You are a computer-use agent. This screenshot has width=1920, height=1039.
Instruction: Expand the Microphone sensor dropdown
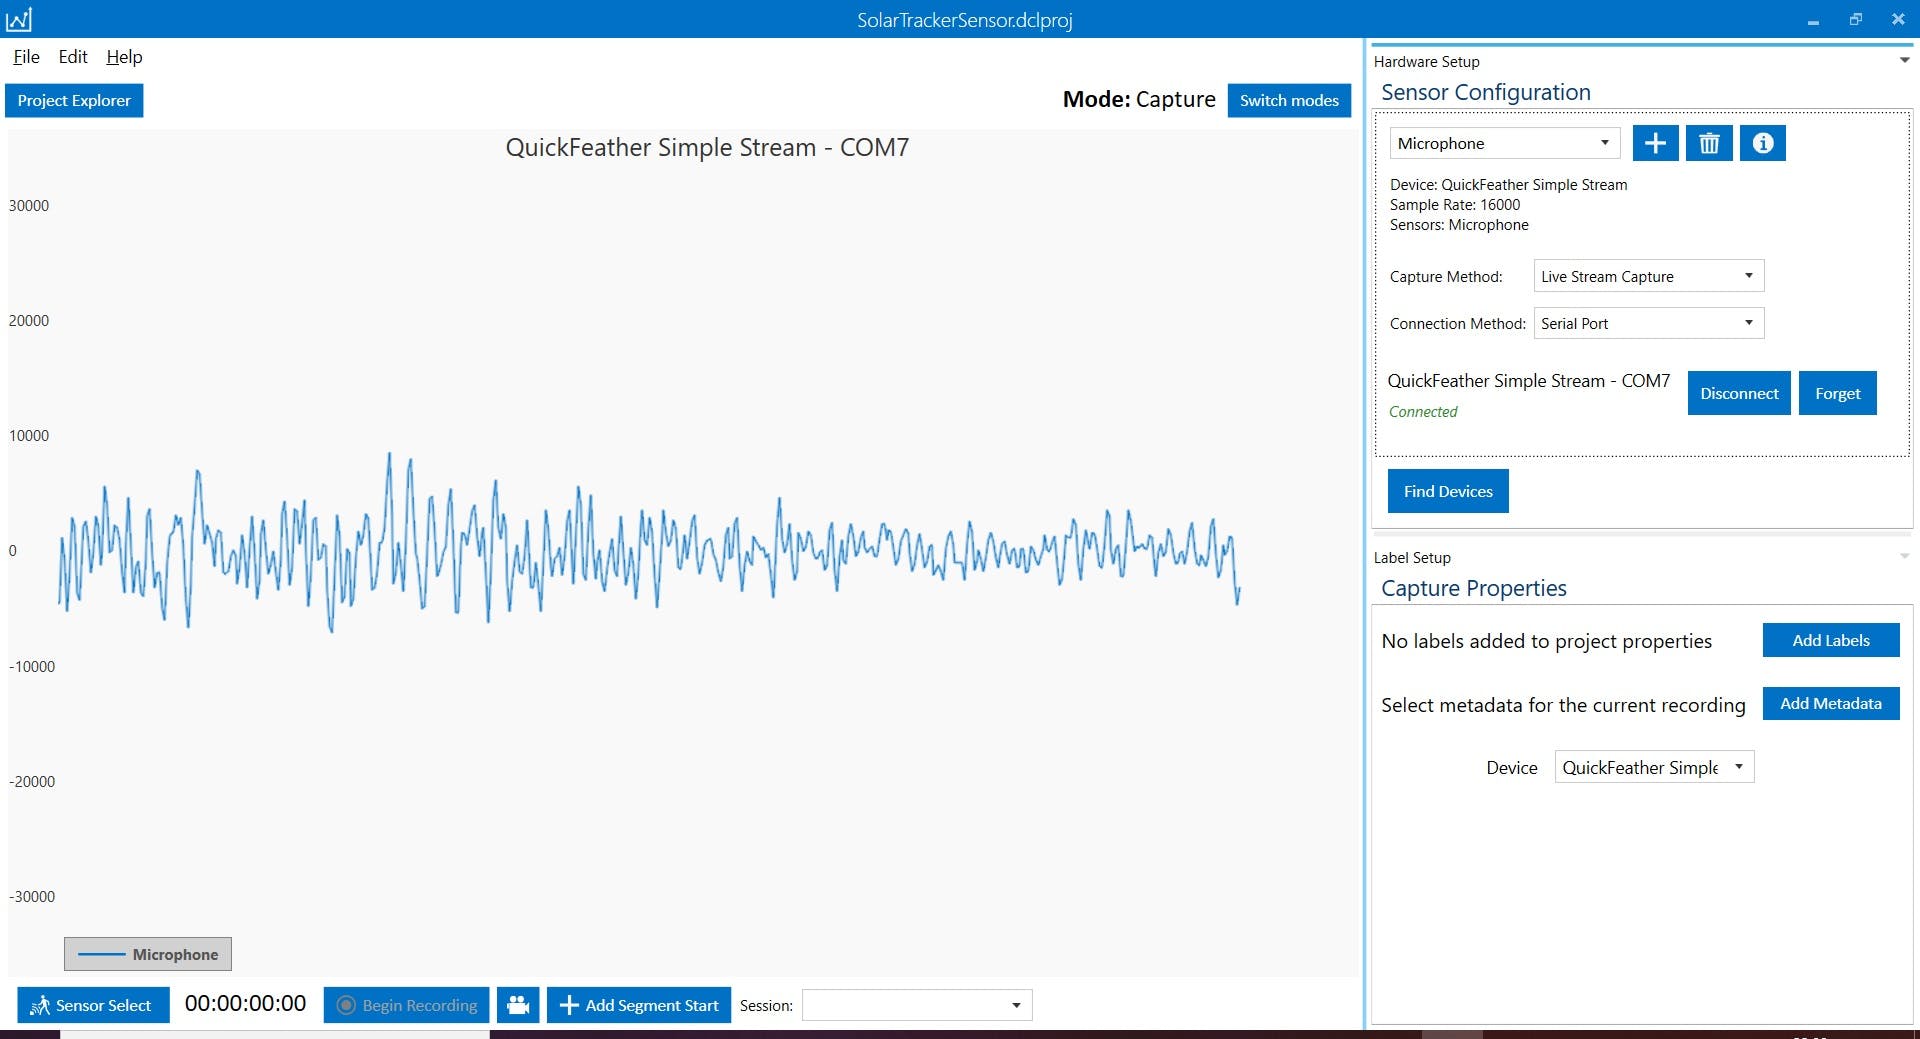coord(1504,143)
